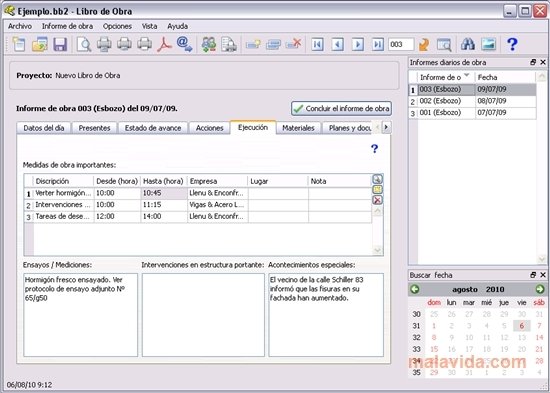
Task: Click the binoculars find icon
Action: point(468,44)
